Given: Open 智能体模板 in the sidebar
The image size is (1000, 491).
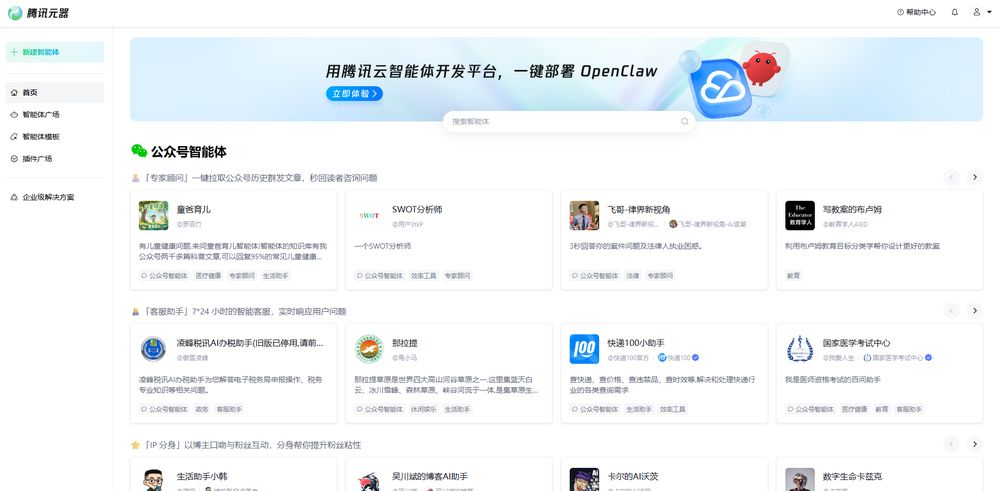Looking at the screenshot, I should pos(55,136).
